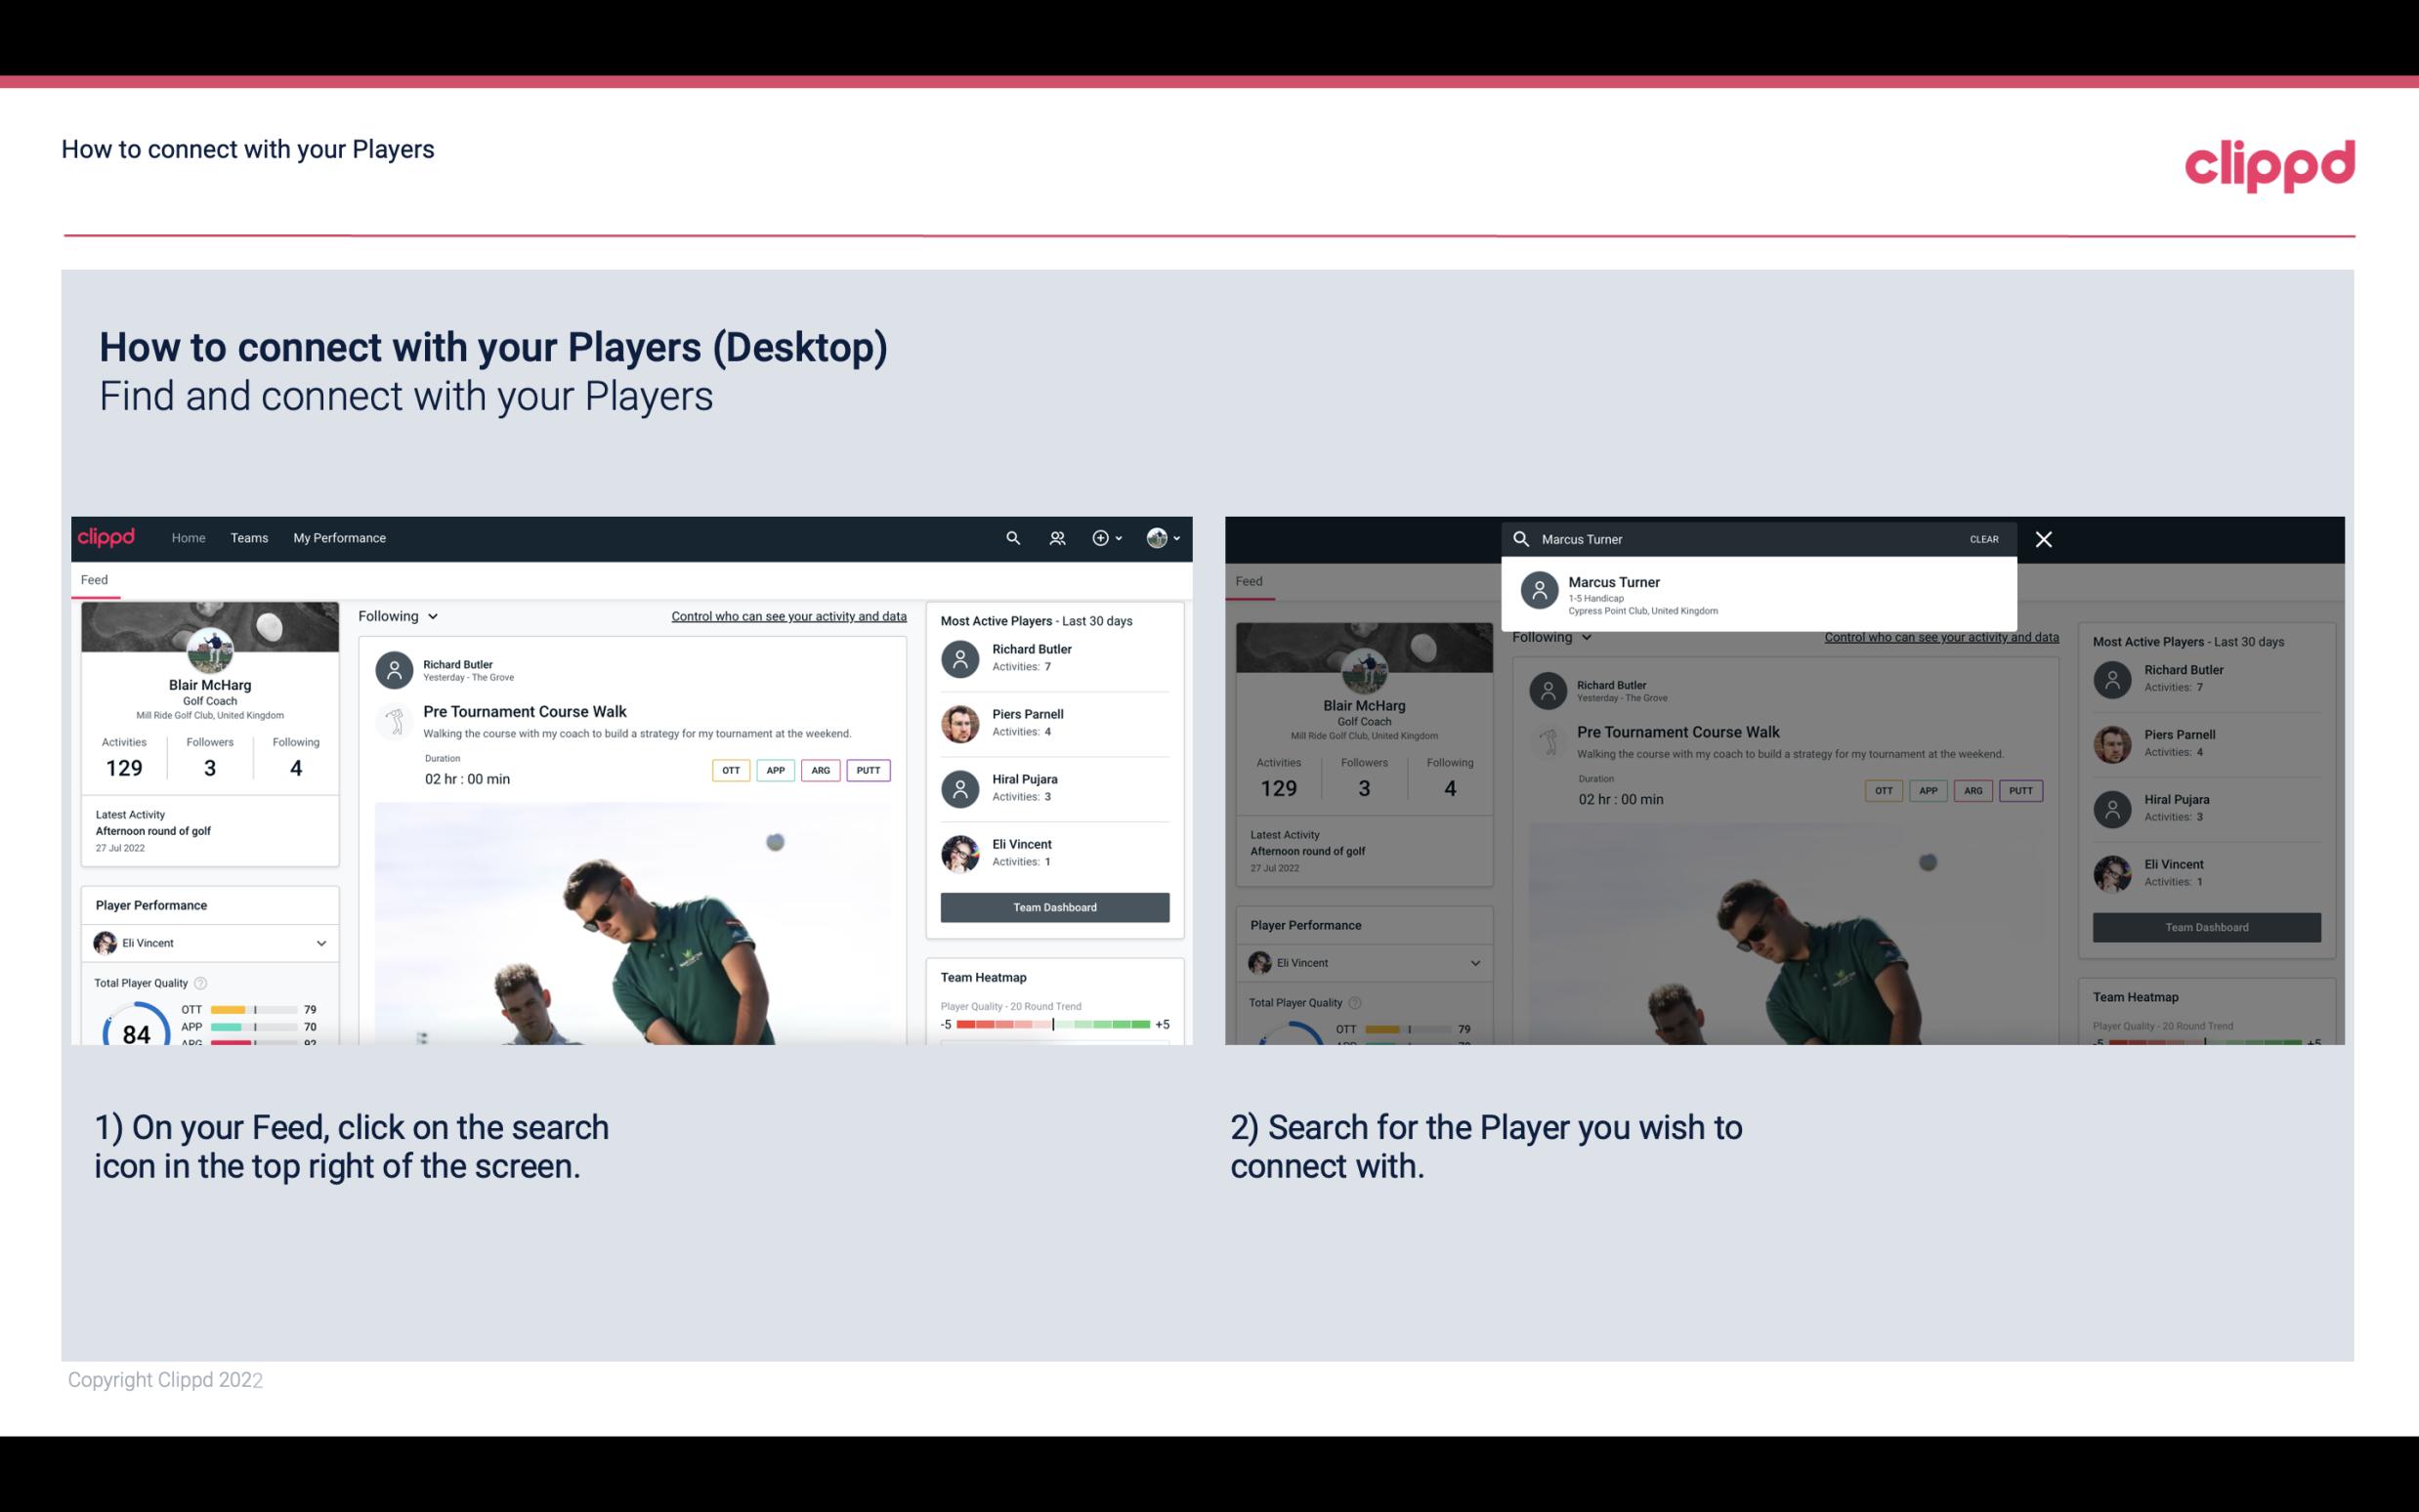
Task: Click the clear search button icon
Action: click(x=1982, y=538)
